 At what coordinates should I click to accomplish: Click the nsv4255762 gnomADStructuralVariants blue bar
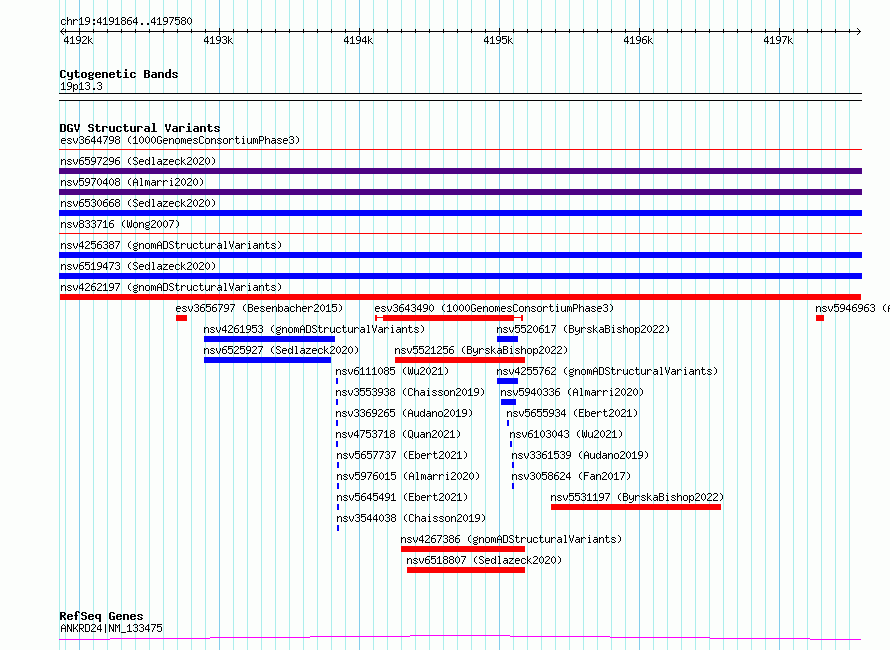point(507,381)
